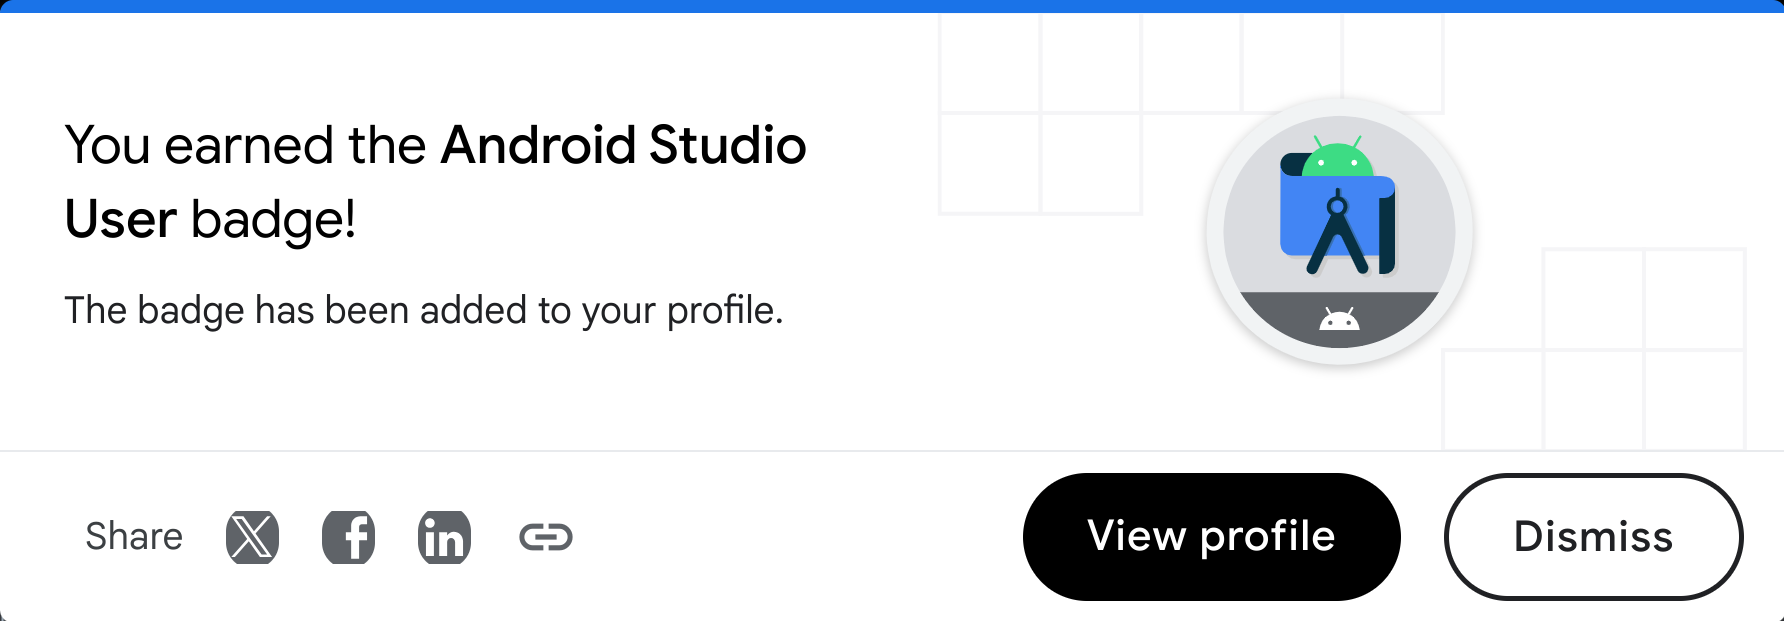Click the badge added confirmation message
Screen dimensions: 1784x621
(423, 310)
